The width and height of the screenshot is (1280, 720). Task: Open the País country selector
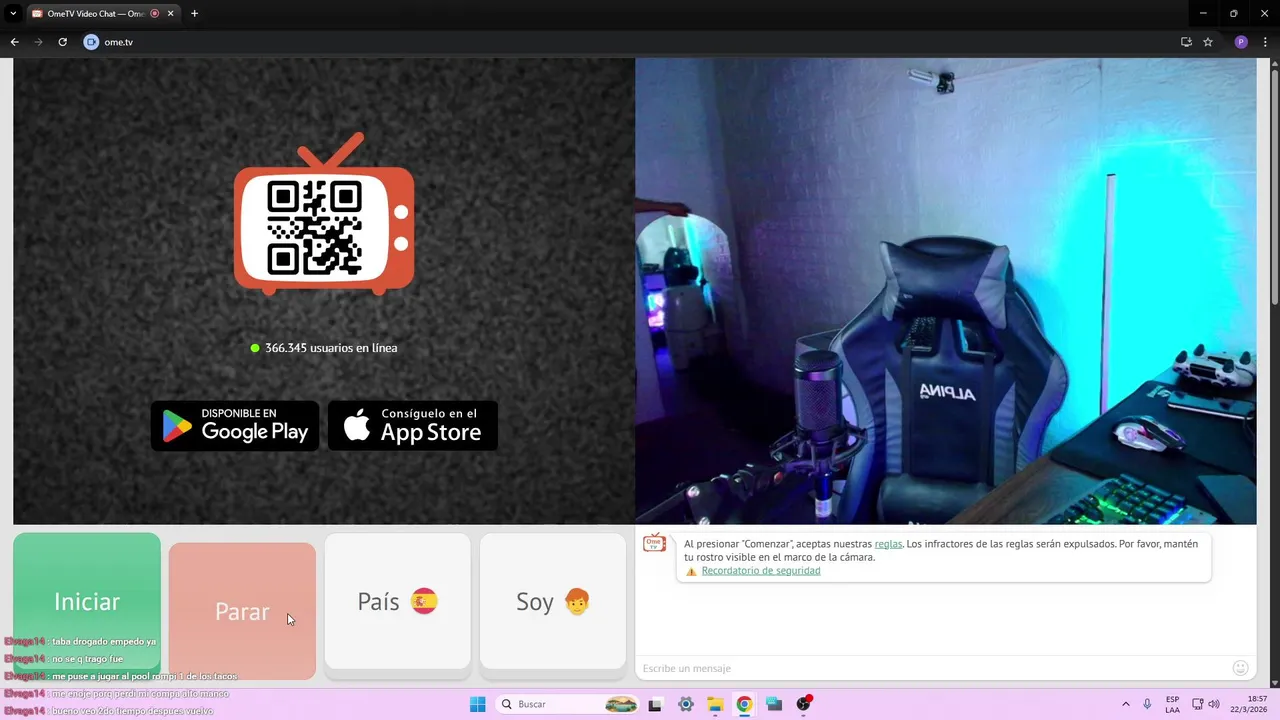tap(397, 601)
